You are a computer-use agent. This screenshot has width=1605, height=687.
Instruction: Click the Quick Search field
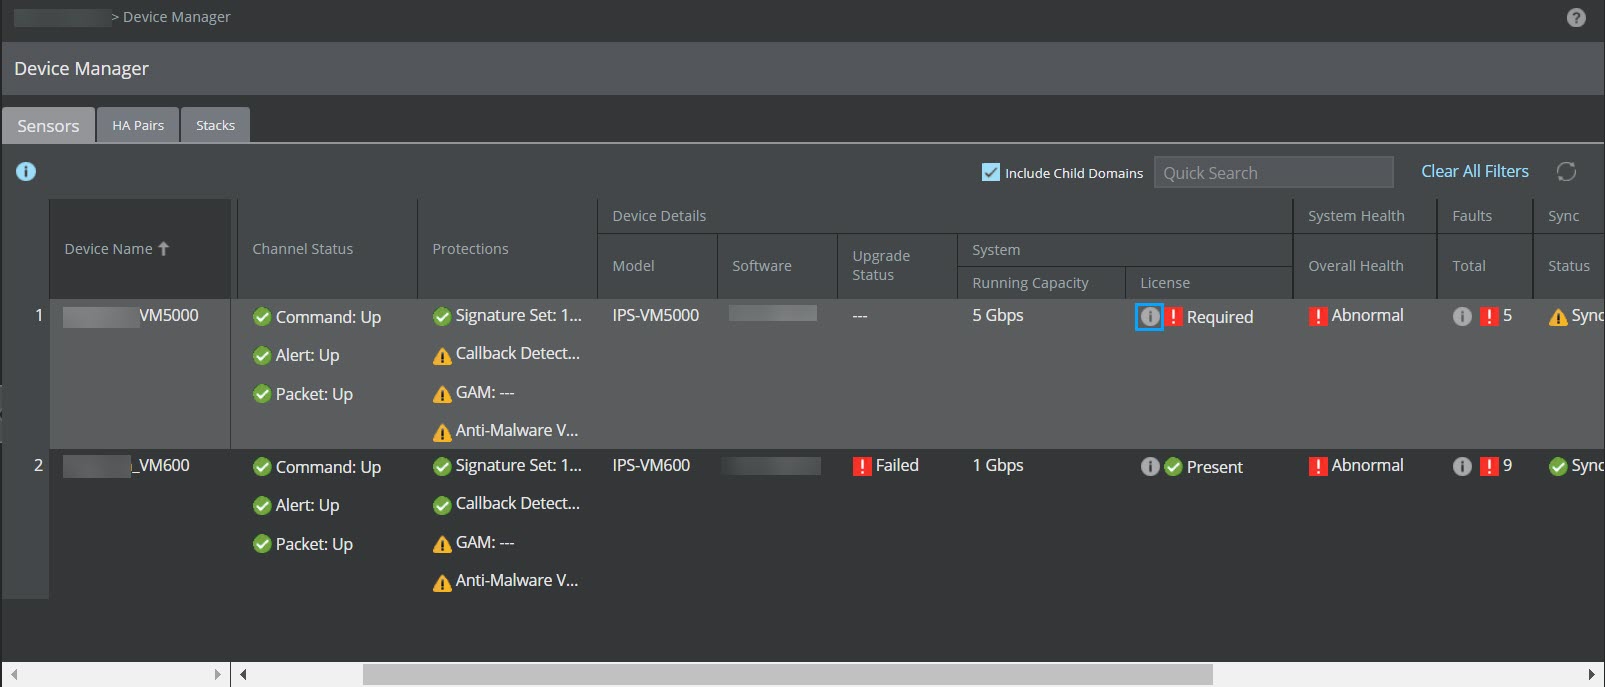1273,172
